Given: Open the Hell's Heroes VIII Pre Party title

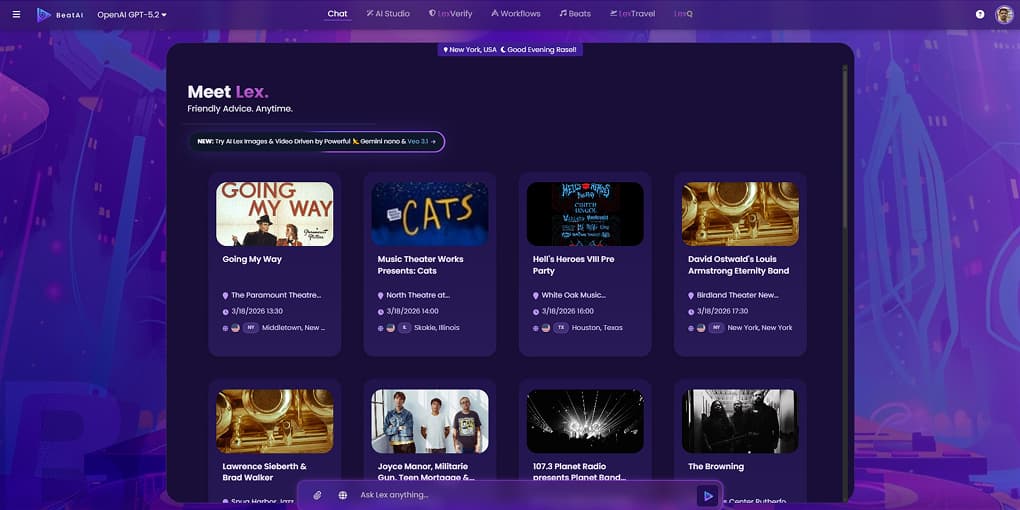Looking at the screenshot, I should 573,265.
